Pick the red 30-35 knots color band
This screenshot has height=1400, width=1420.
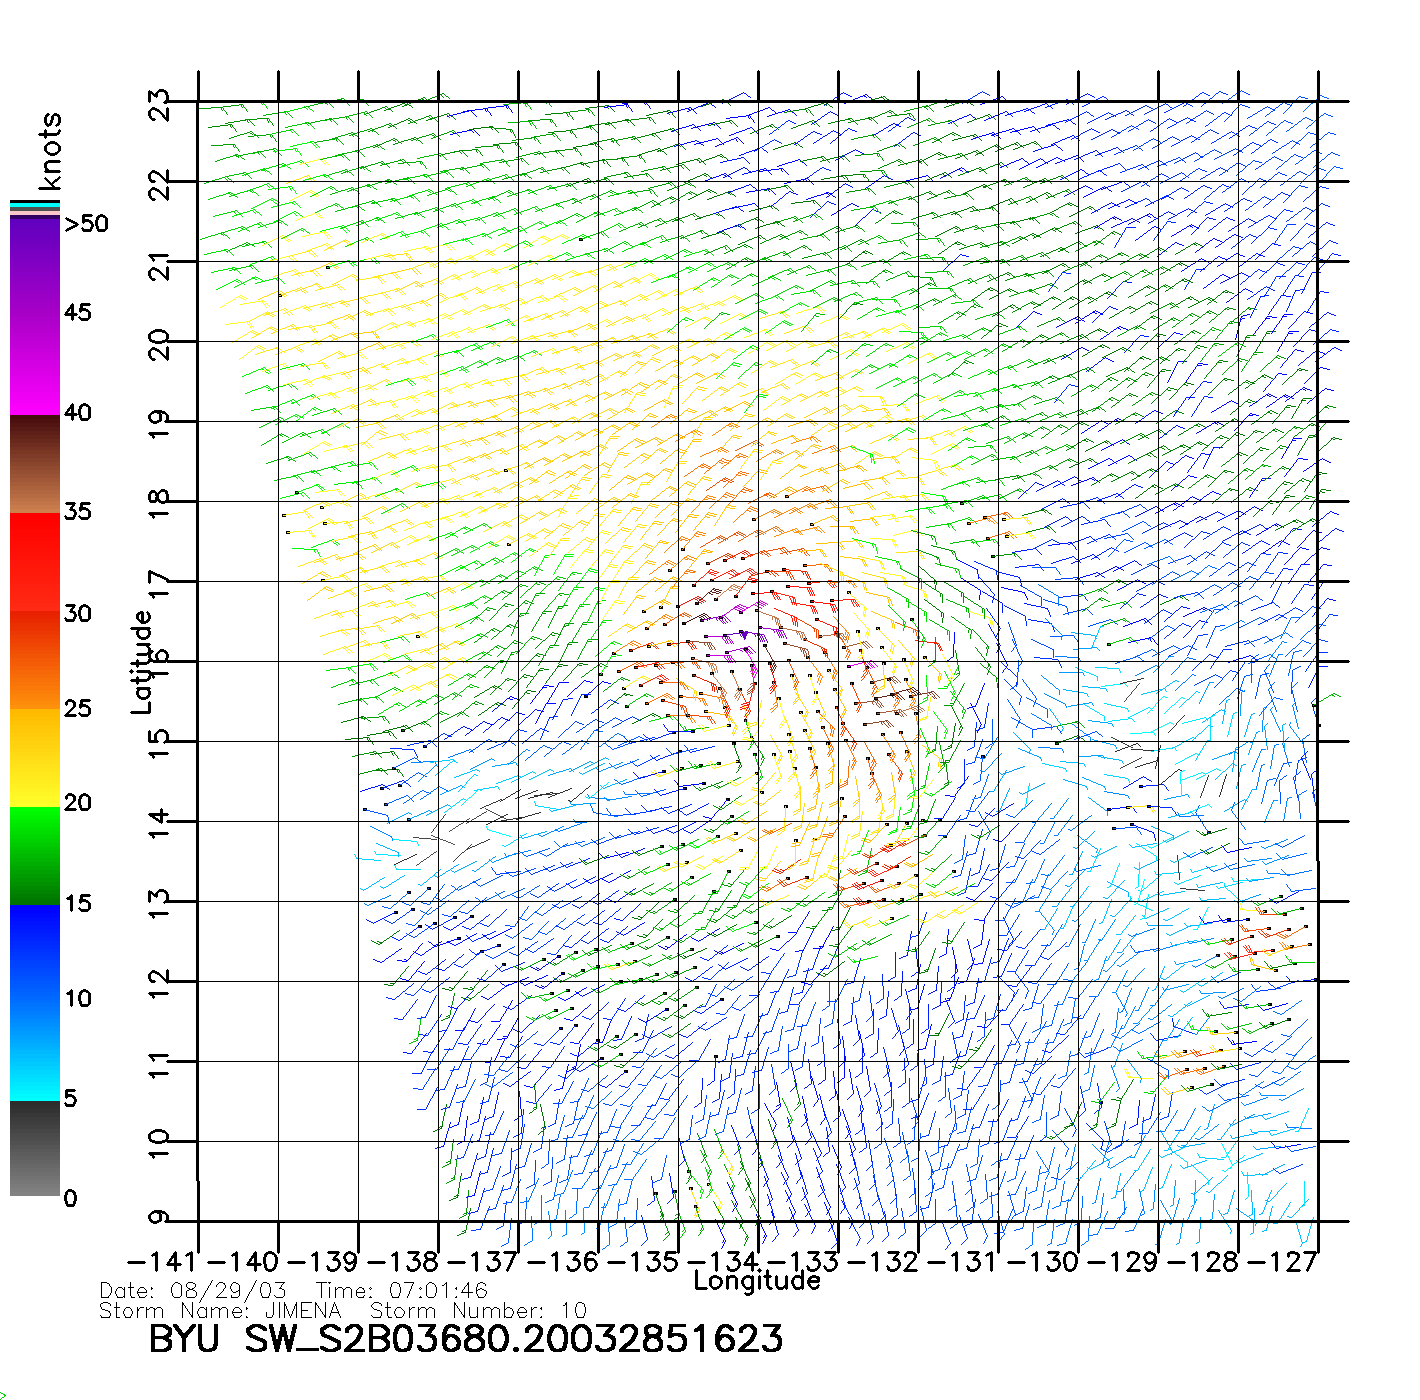pyautogui.click(x=35, y=562)
